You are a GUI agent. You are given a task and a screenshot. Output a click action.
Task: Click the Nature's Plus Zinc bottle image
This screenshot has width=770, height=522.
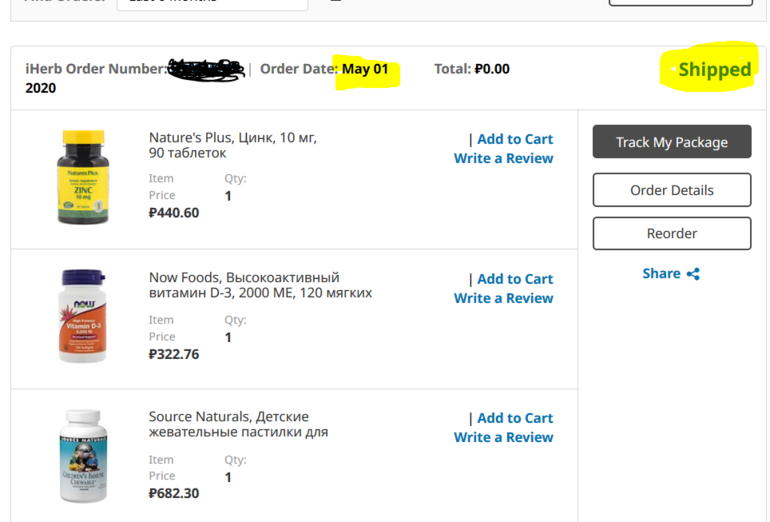82,177
